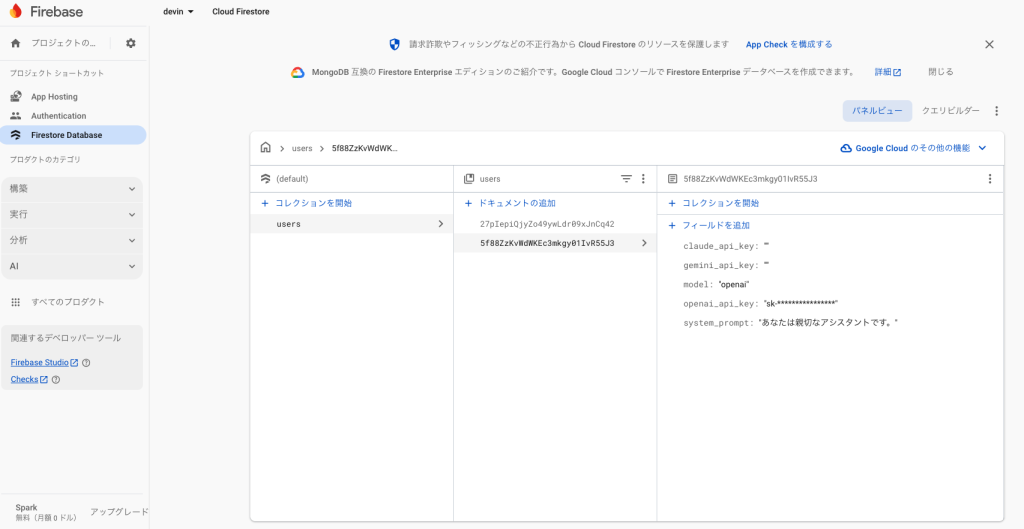This screenshot has height=529, width=1024.
Task: Click the project settings gear icon
Action: pyautogui.click(x=131, y=43)
